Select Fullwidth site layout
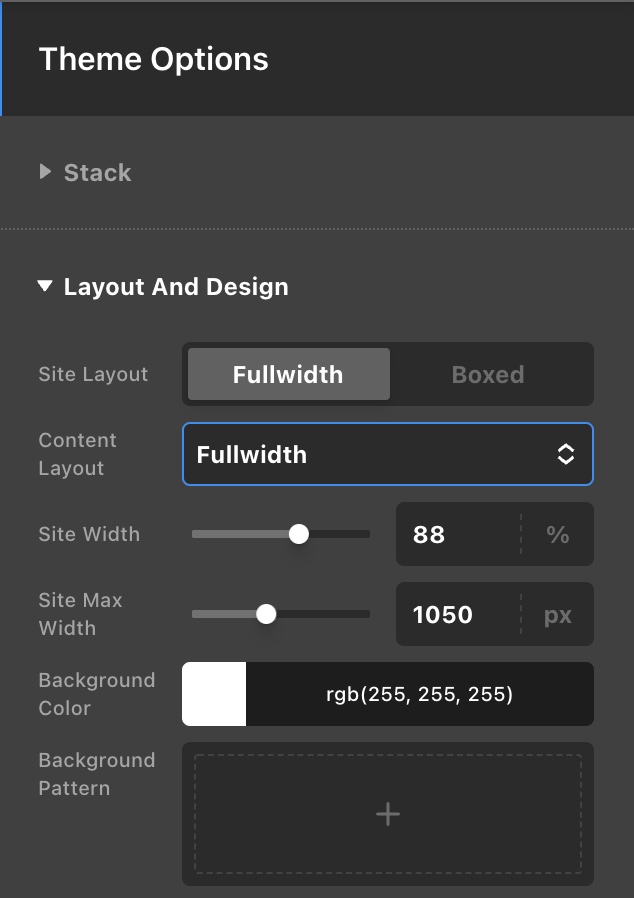 [288, 375]
